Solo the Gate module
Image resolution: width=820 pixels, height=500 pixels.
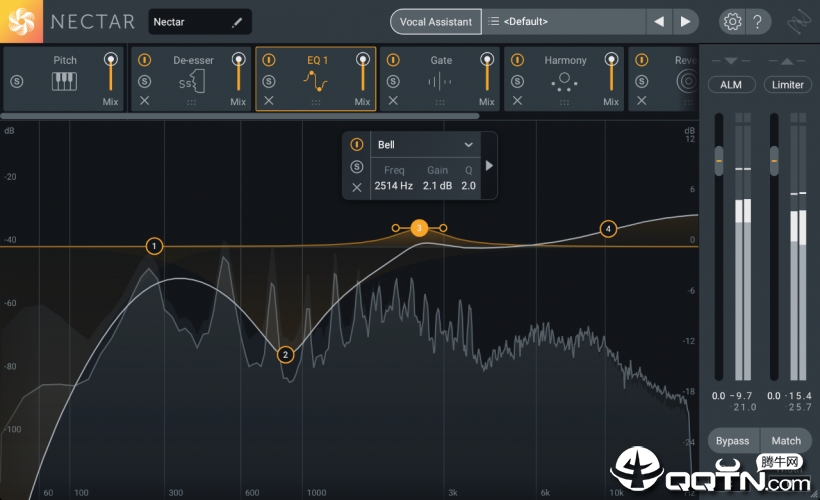tap(393, 82)
